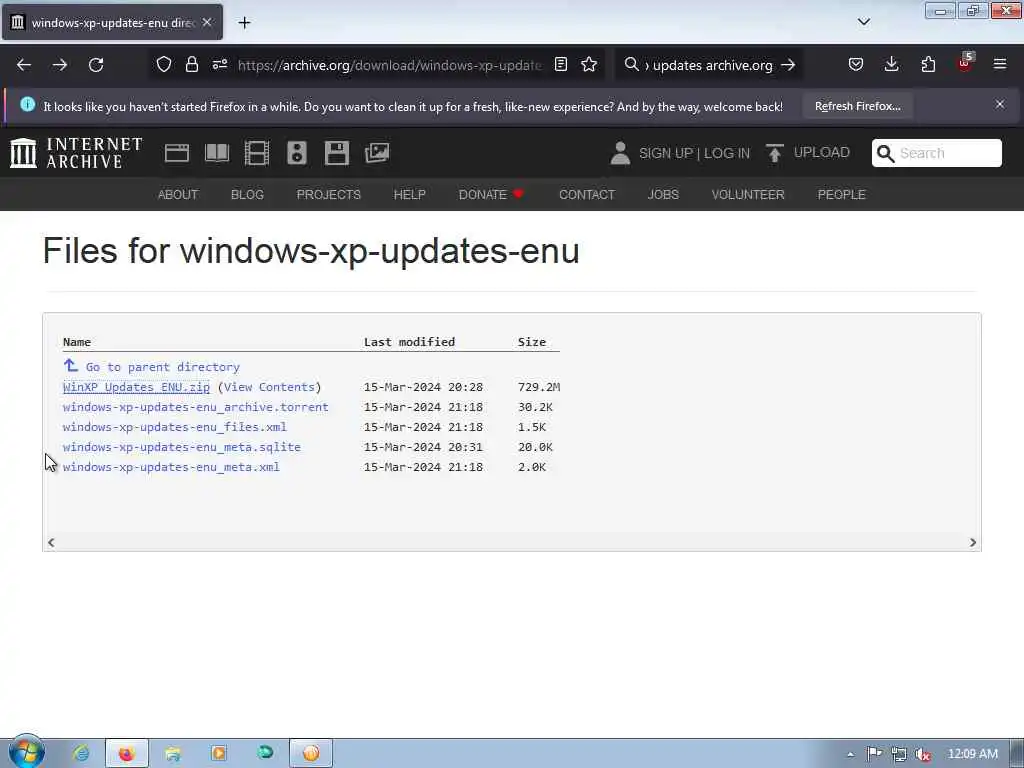Screen dimensions: 1024x768
Task: Launch Internet Explorer from taskbar
Action: pos(81,753)
